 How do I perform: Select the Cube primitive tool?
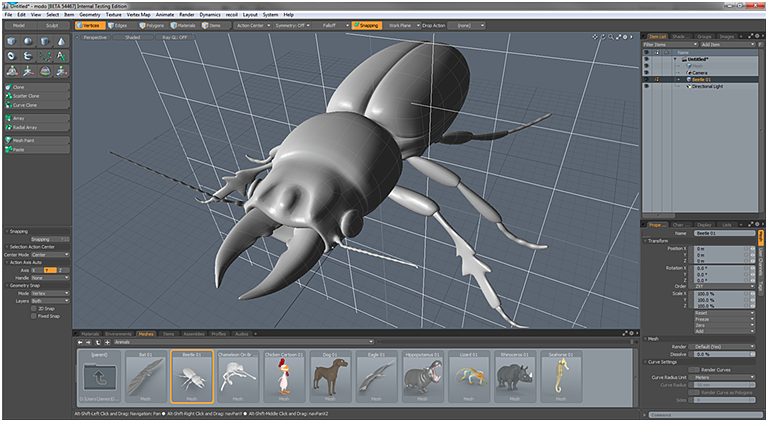click(10, 41)
